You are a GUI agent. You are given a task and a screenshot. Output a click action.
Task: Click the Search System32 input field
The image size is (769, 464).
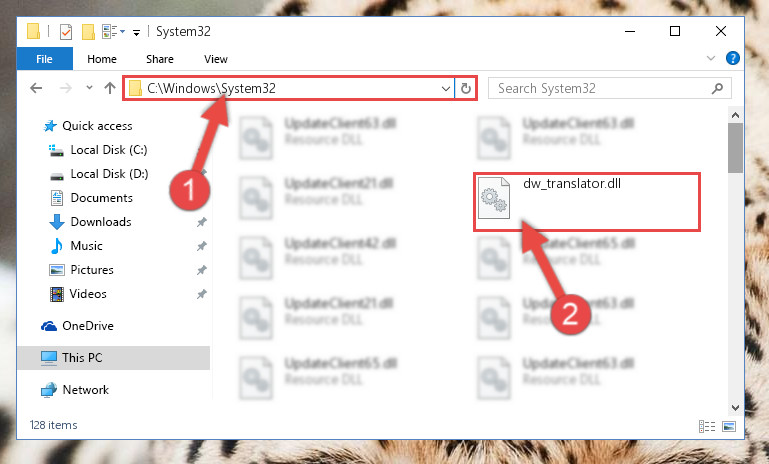click(602, 88)
